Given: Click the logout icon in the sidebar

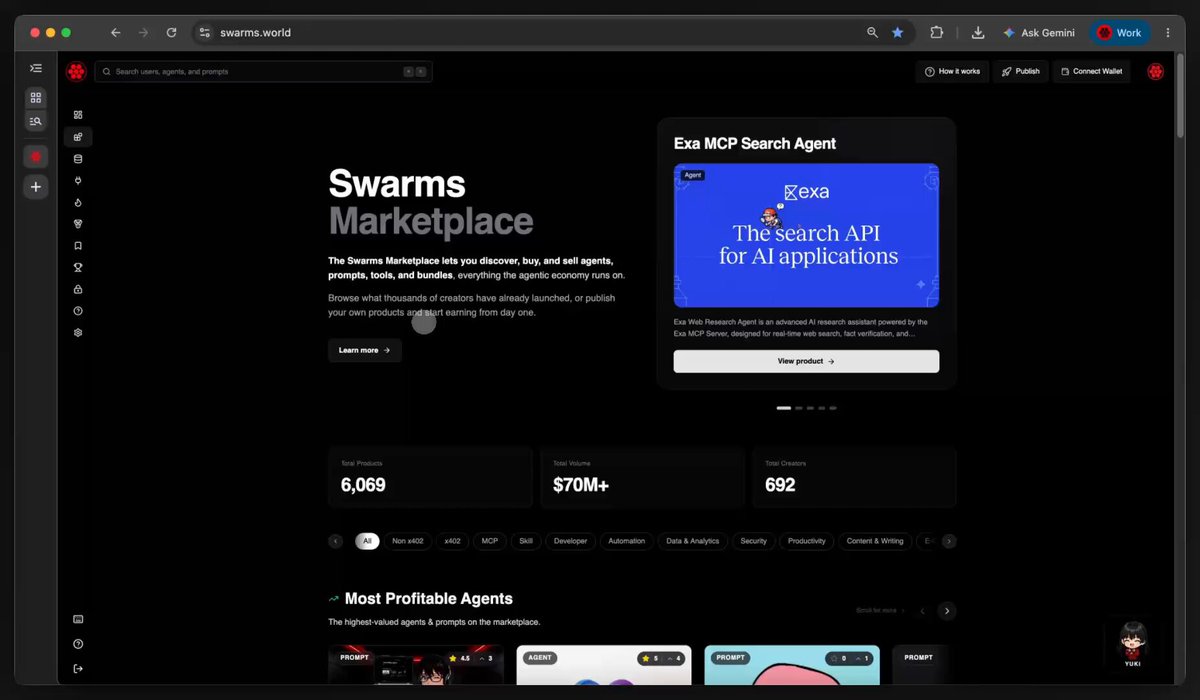Looking at the screenshot, I should (x=78, y=669).
